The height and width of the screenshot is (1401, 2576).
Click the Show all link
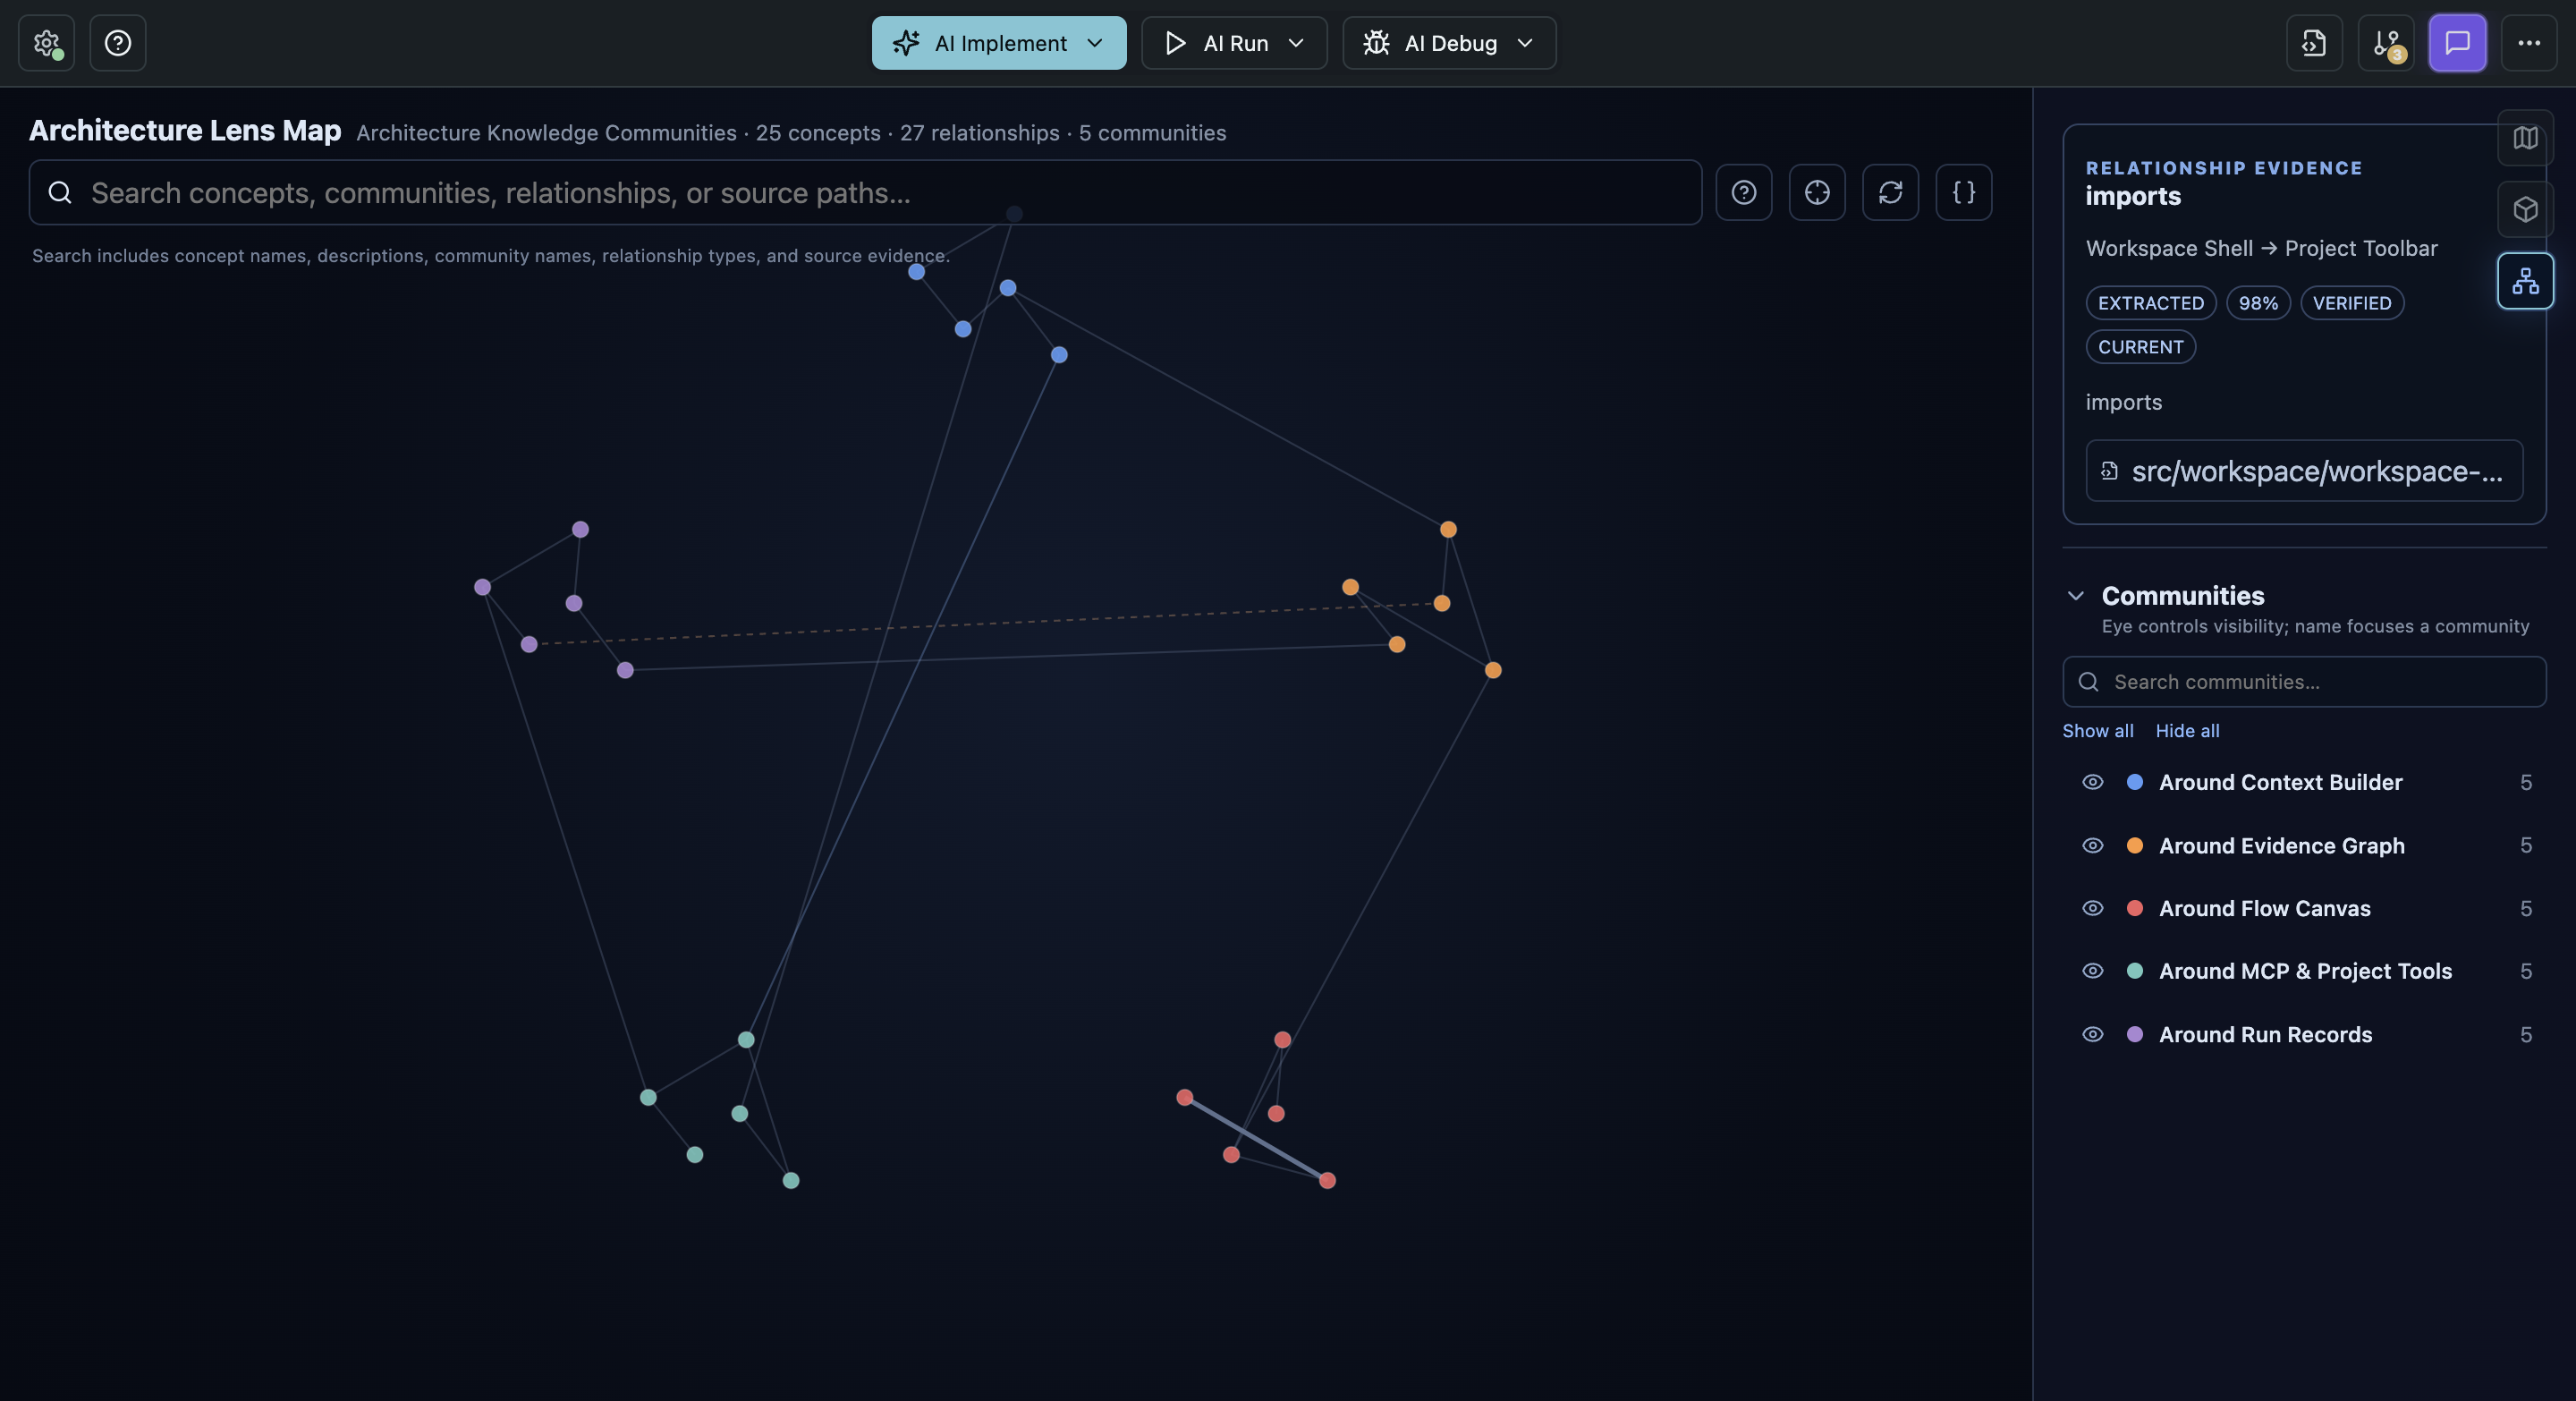2097,731
